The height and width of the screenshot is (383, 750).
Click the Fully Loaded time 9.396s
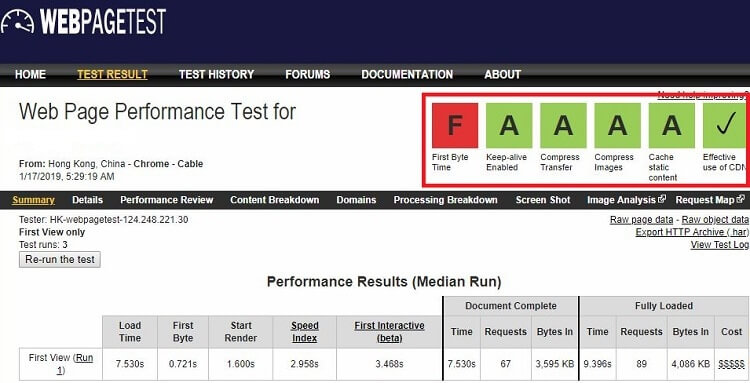tap(597, 364)
